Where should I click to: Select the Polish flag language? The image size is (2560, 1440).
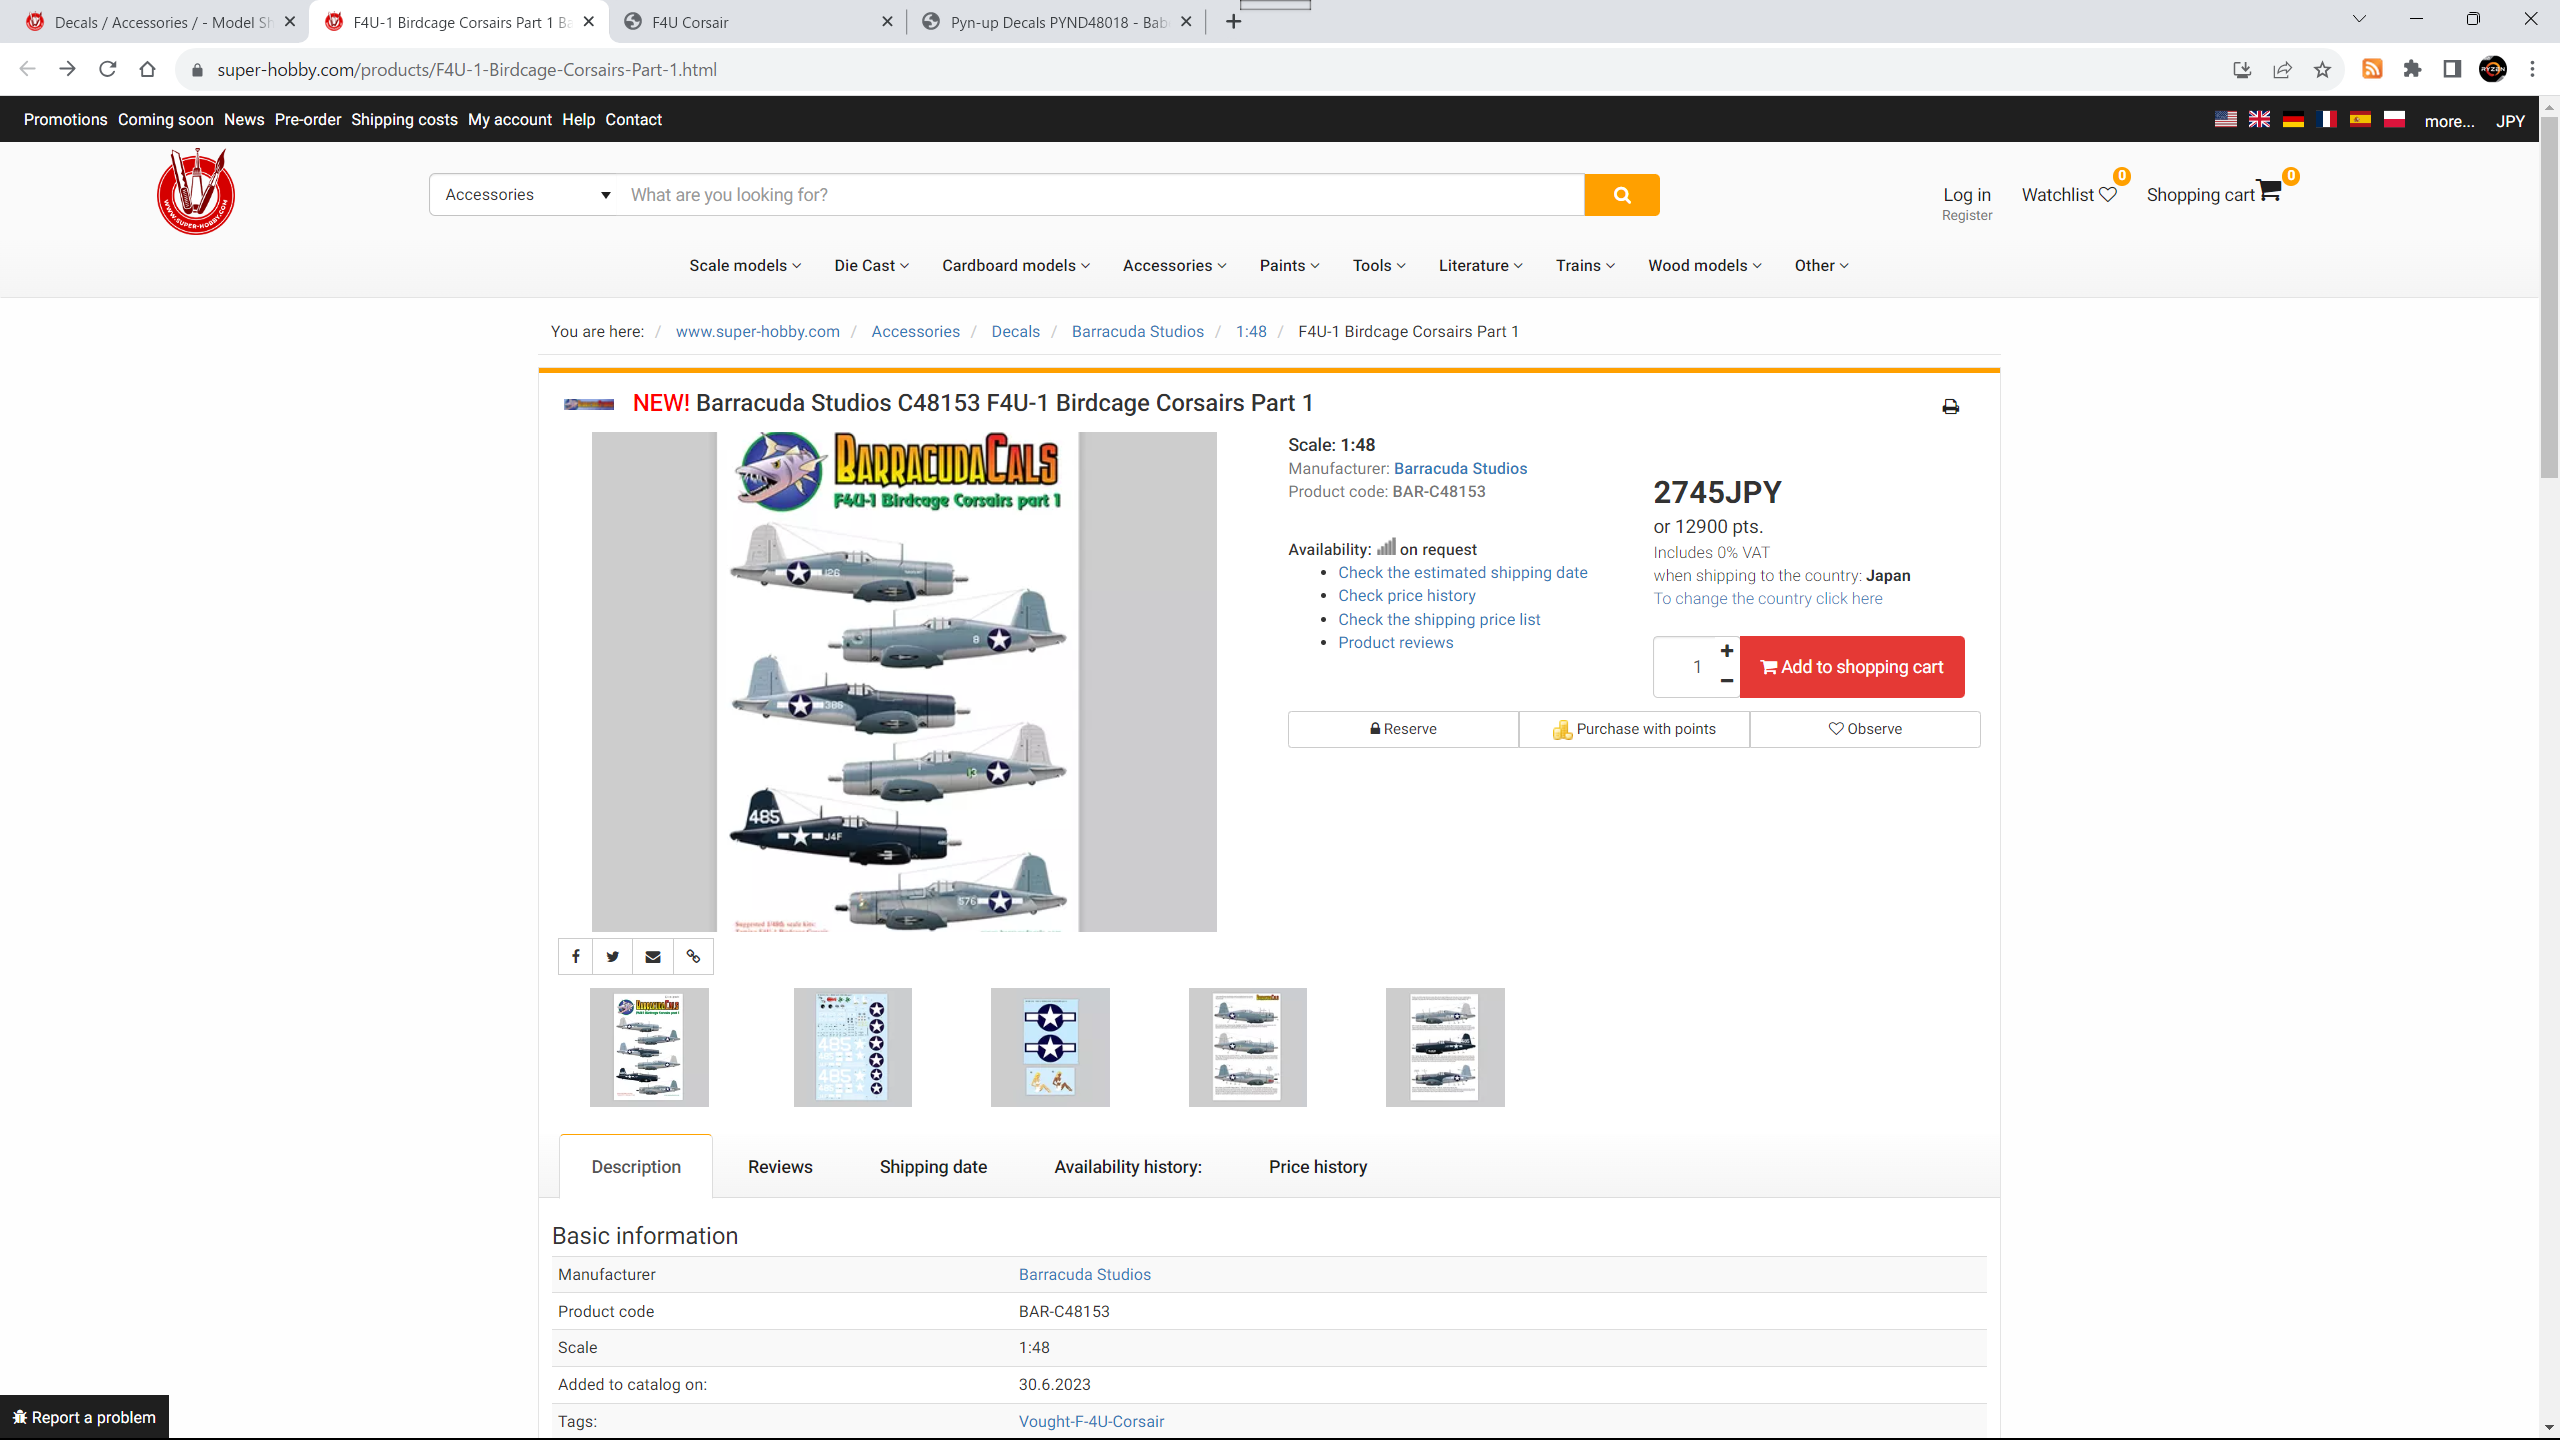point(2394,119)
